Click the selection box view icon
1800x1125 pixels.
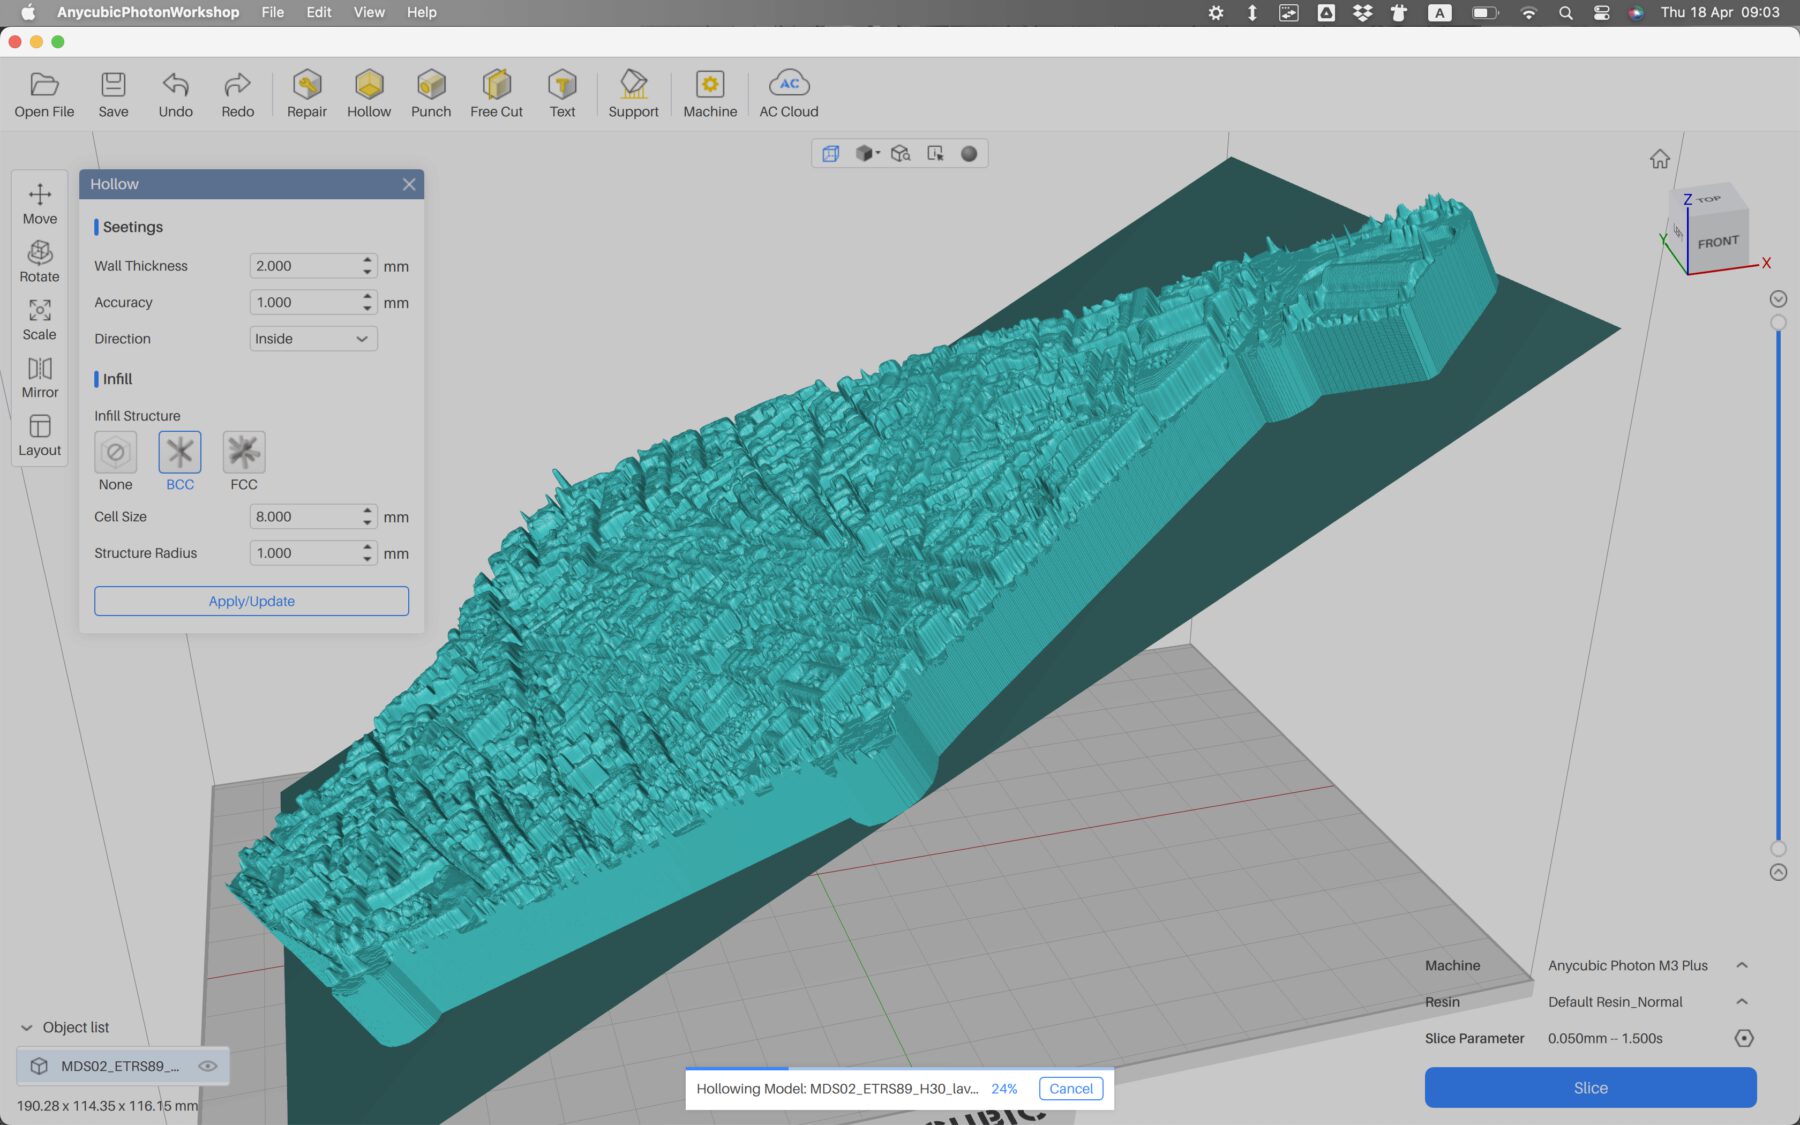pos(935,153)
